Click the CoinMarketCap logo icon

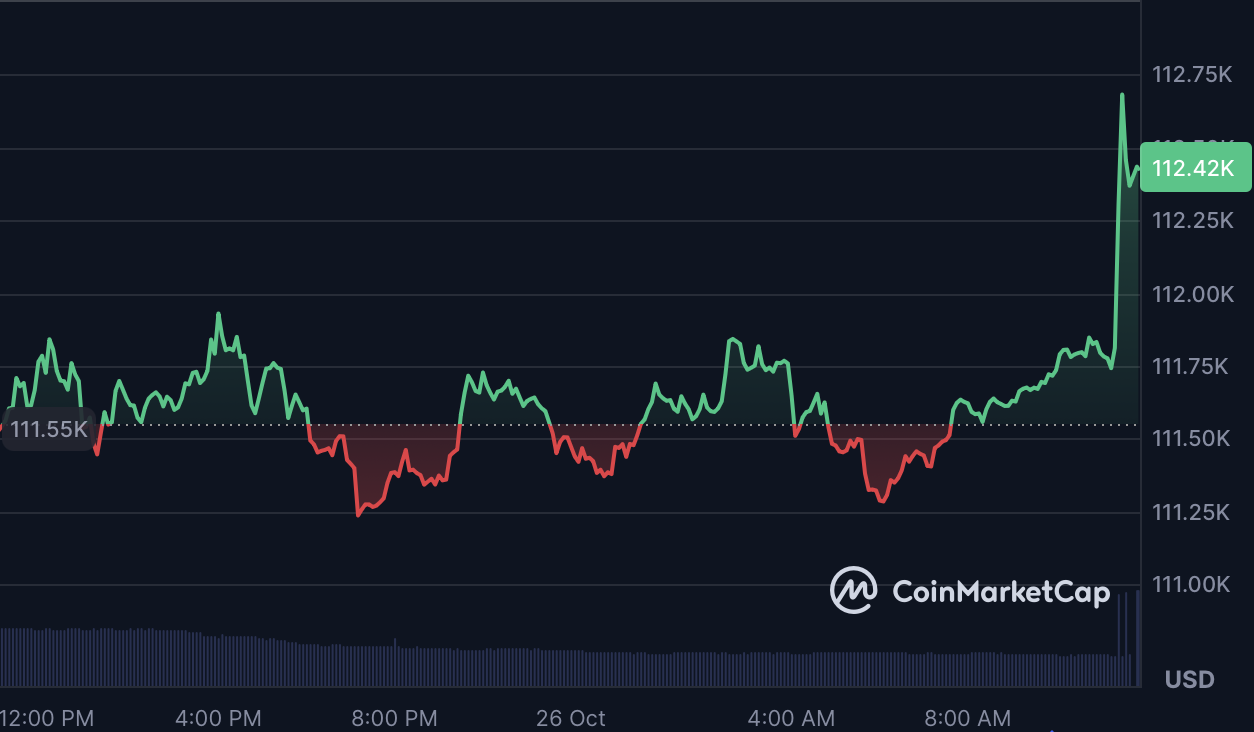pyautogui.click(x=853, y=591)
